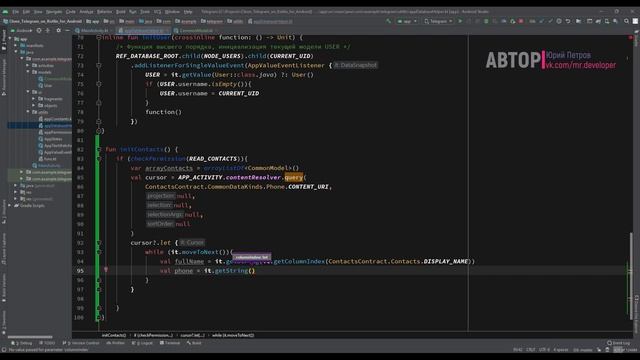Click the highlighted query method call

point(294,177)
